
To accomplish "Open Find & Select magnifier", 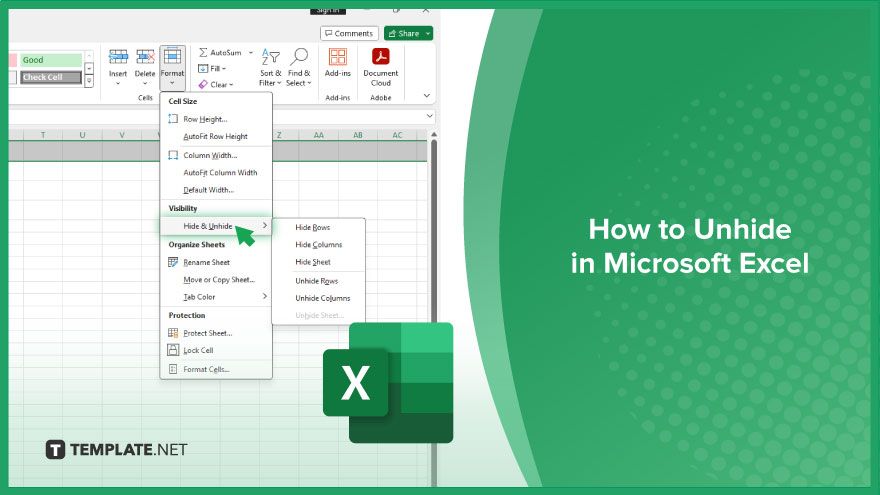I will [x=299, y=67].
